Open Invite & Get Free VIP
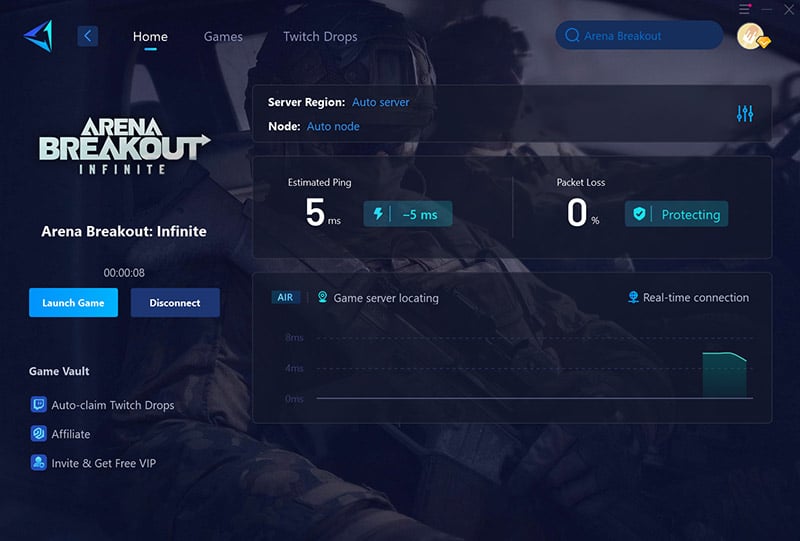This screenshot has width=800, height=541. point(104,463)
